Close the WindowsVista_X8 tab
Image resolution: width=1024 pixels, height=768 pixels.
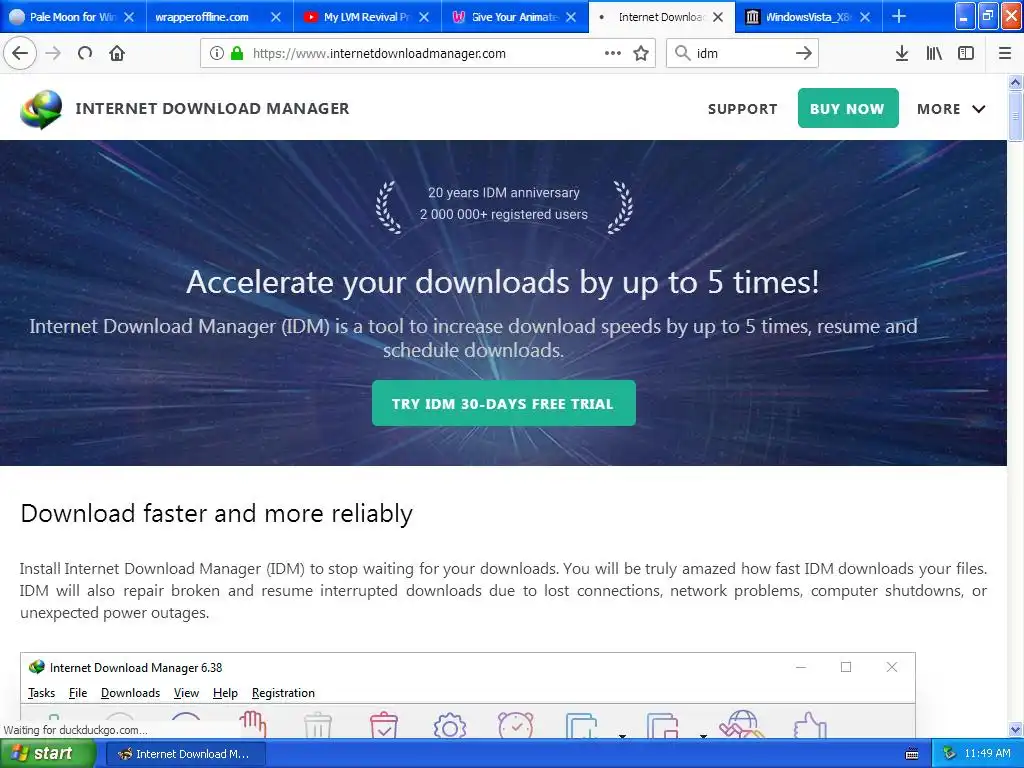(865, 17)
